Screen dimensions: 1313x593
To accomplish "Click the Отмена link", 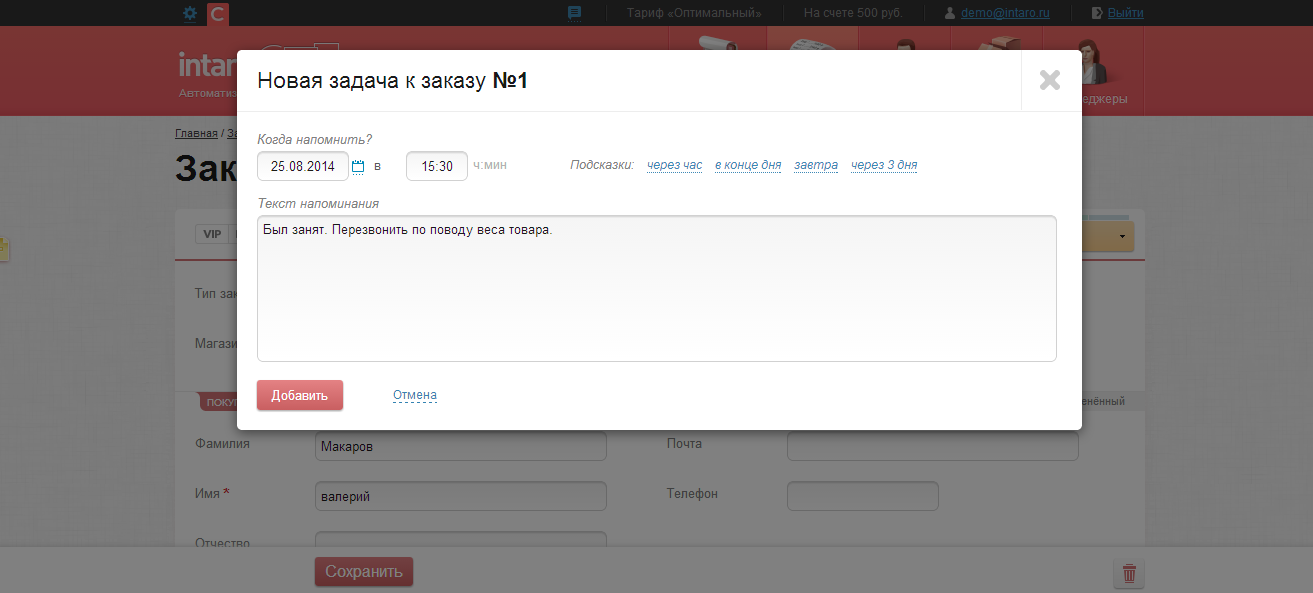I will point(415,395).
